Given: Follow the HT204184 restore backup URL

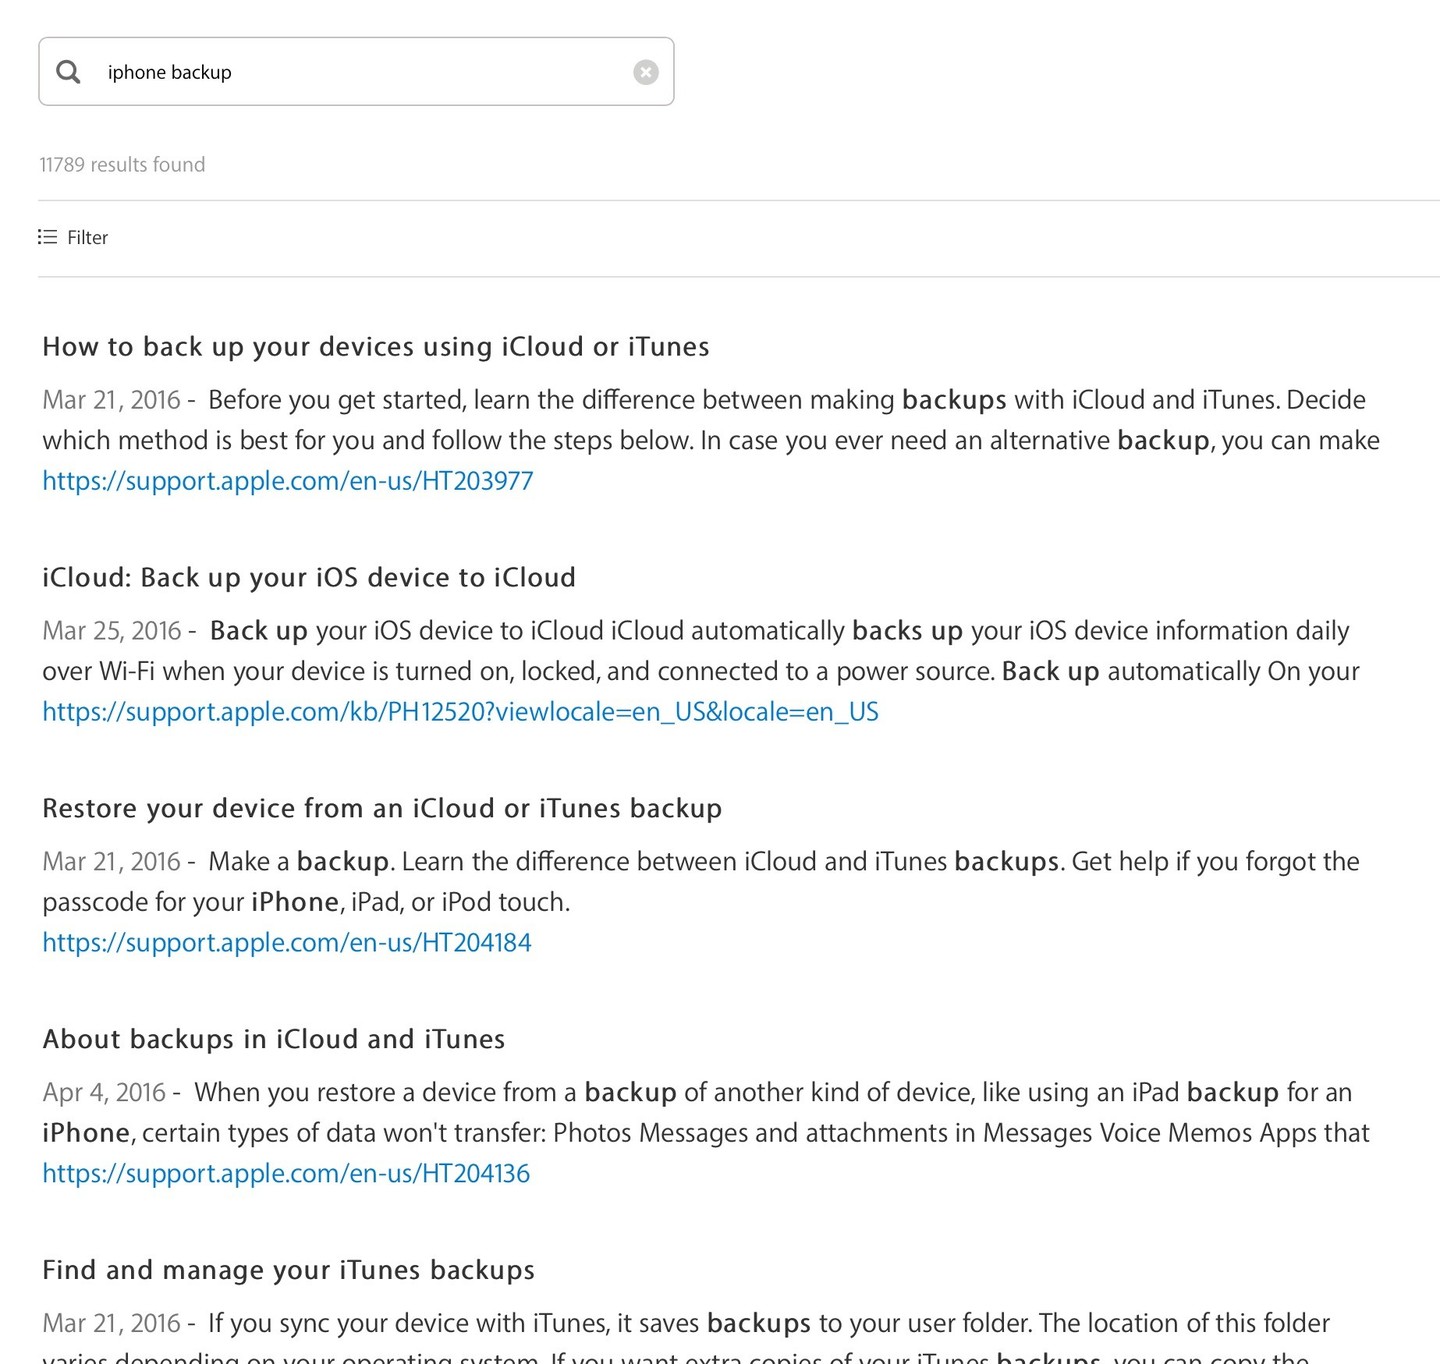Looking at the screenshot, I should coord(286,942).
